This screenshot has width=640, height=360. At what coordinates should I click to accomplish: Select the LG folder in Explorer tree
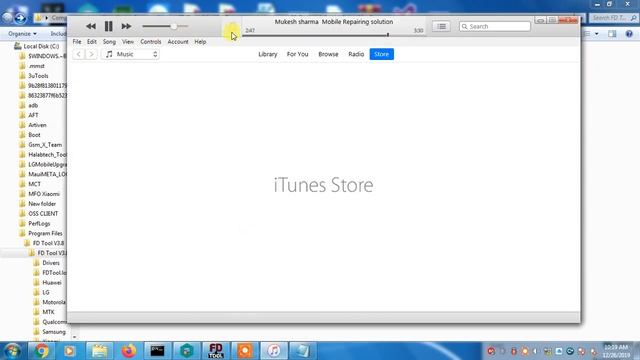coord(46,292)
